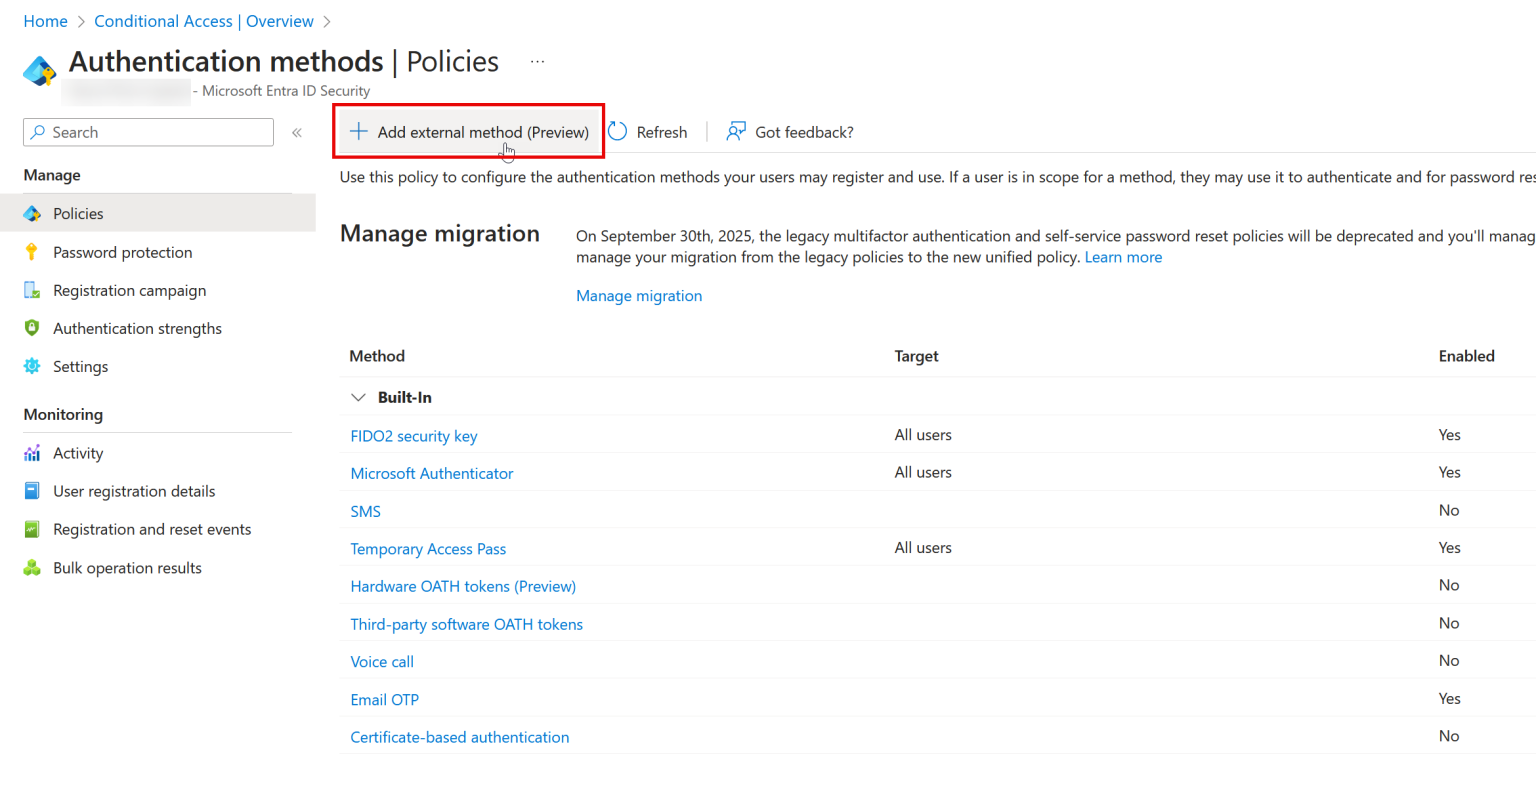Click the Settings gear icon in the sidebar
The width and height of the screenshot is (1536, 803).
32,366
